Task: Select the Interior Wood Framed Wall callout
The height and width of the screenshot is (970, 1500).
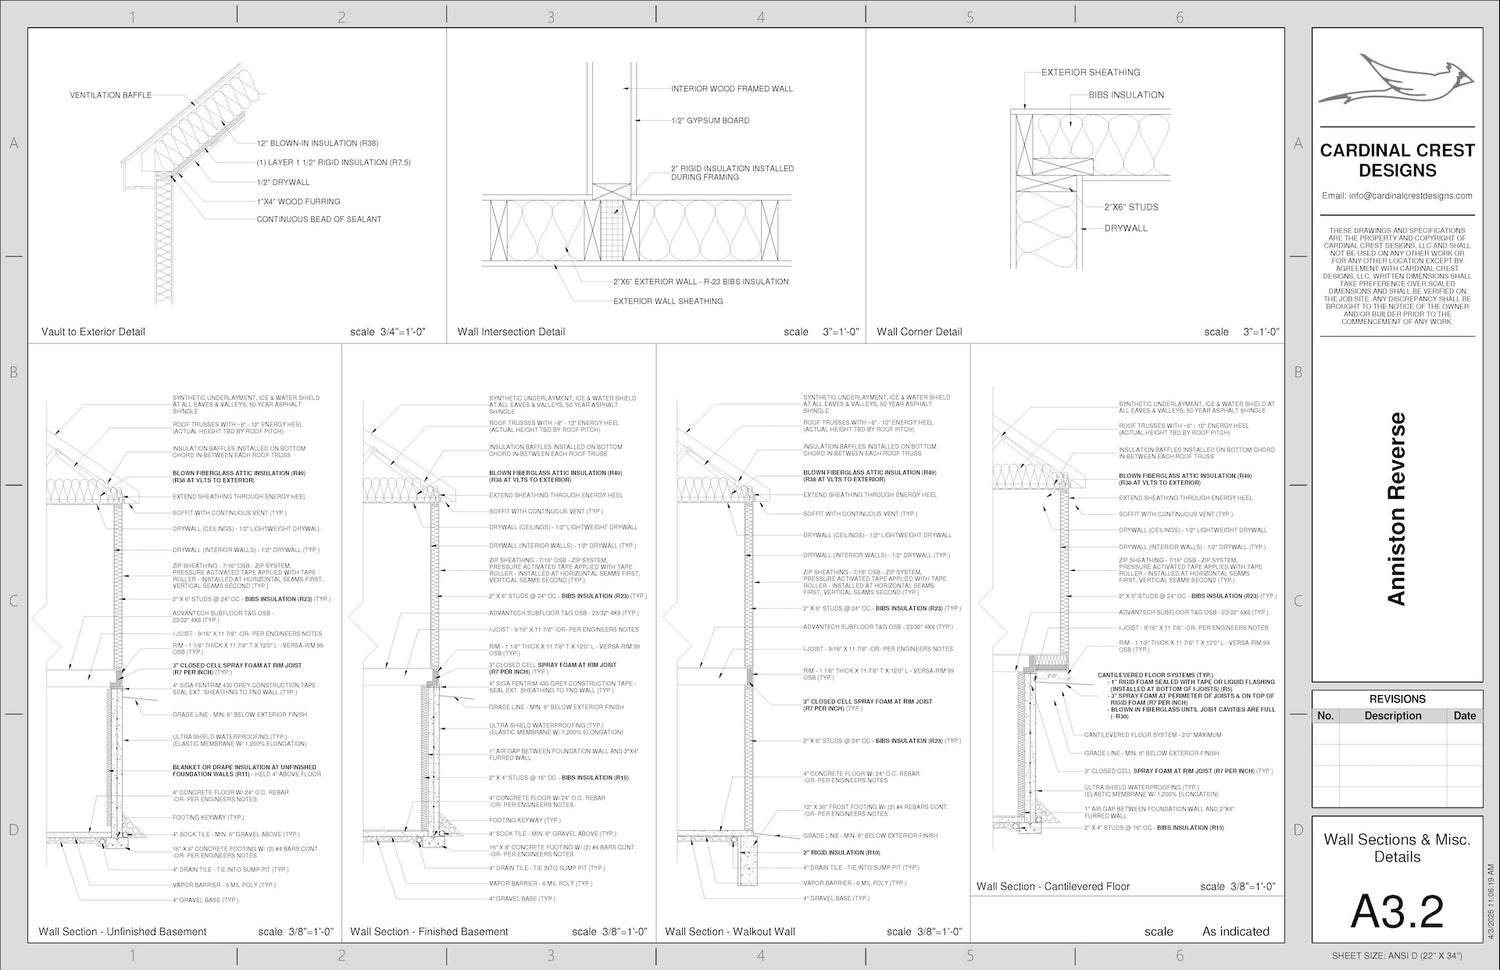Action: [x=731, y=89]
